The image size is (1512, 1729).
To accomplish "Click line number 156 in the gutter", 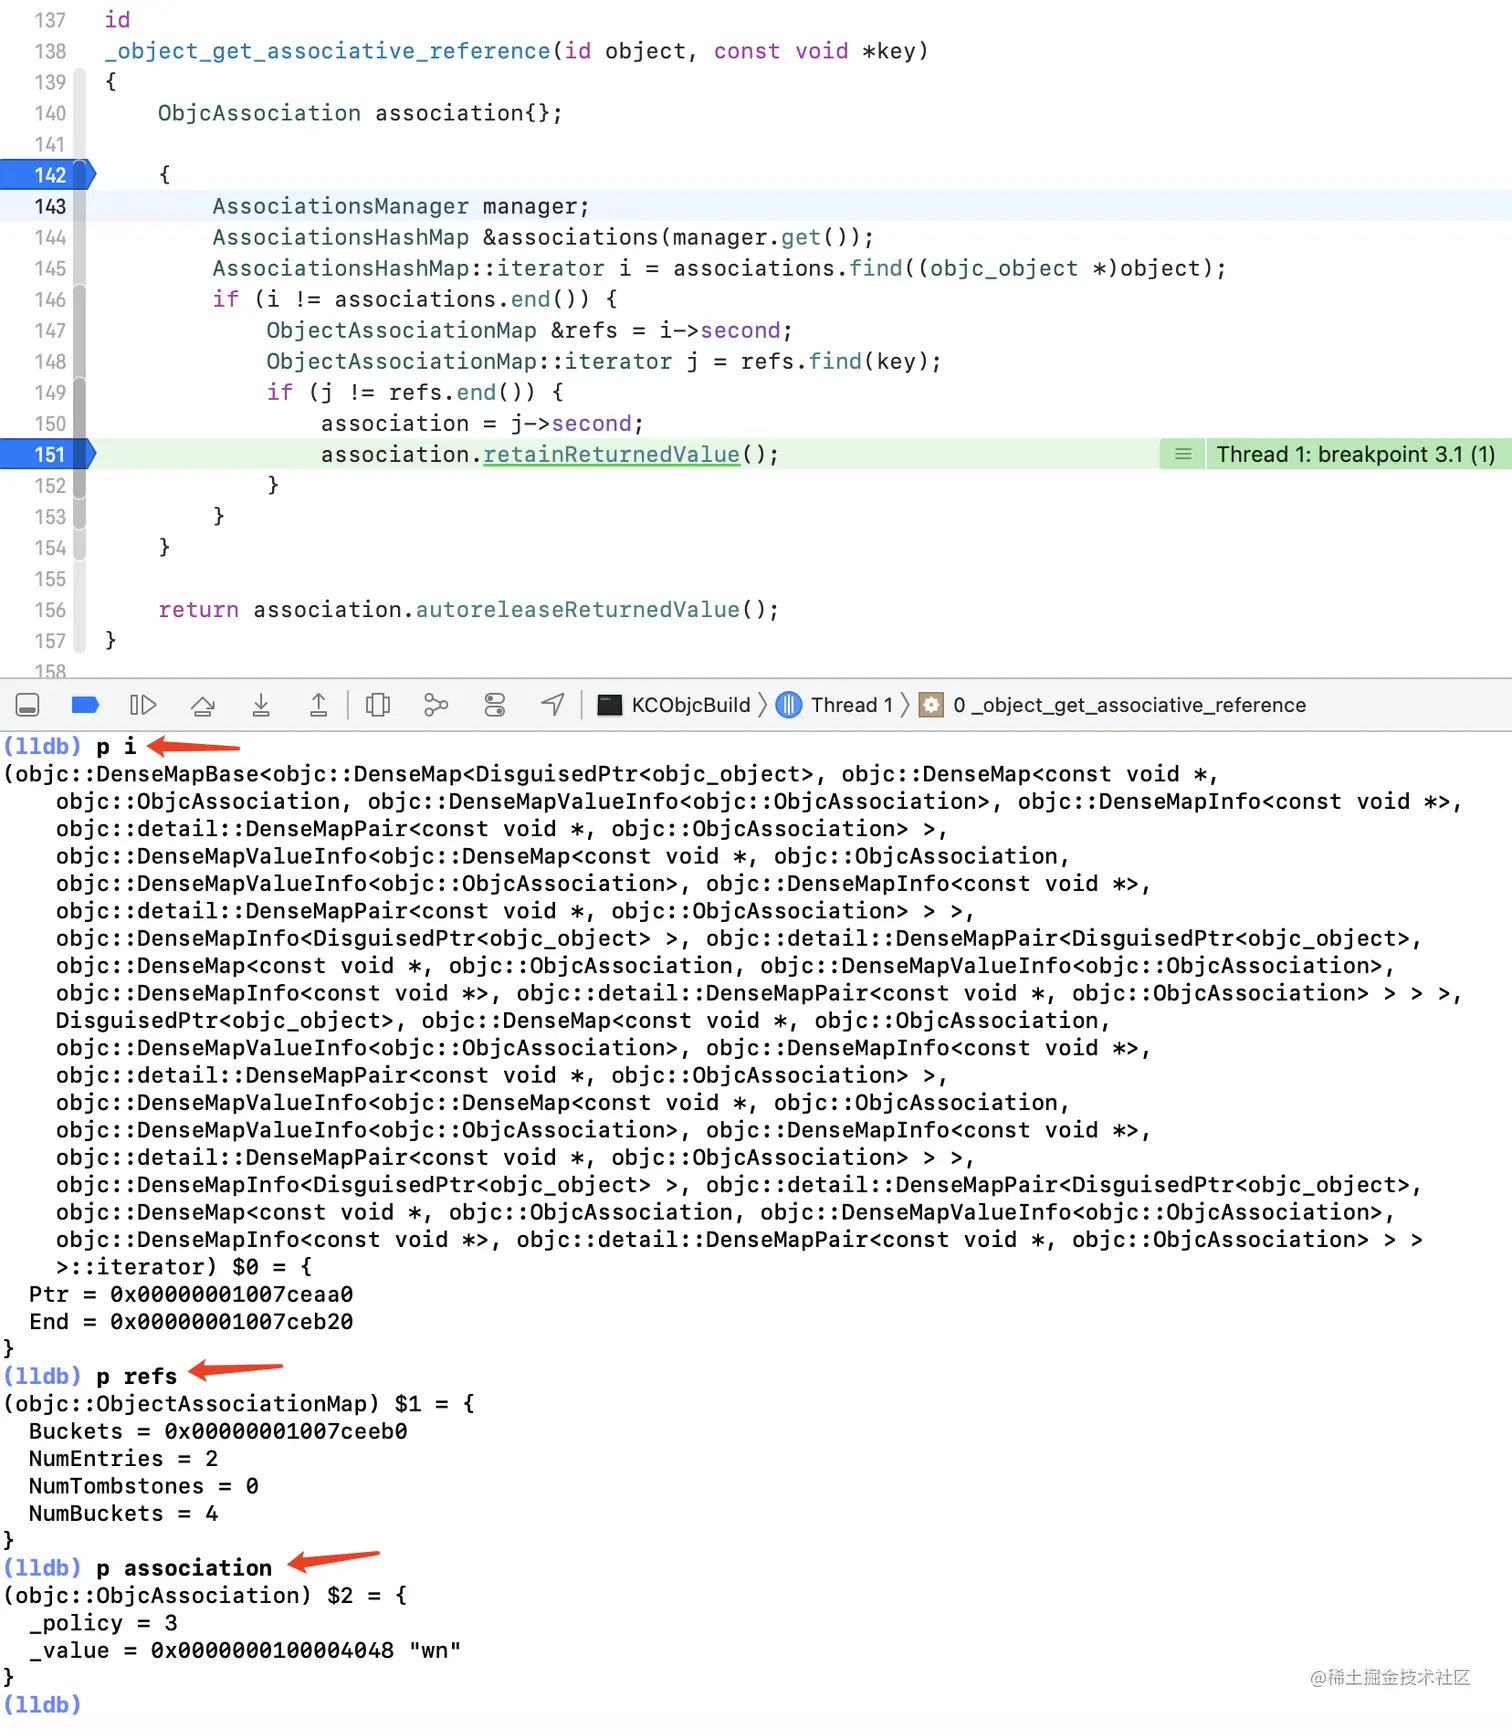I will coord(50,610).
